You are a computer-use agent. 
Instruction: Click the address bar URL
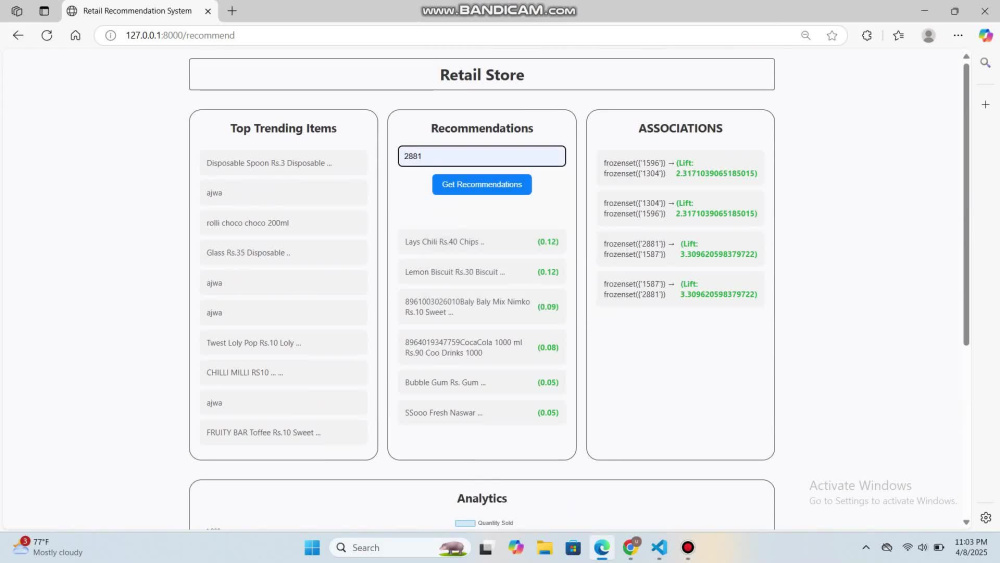180,36
